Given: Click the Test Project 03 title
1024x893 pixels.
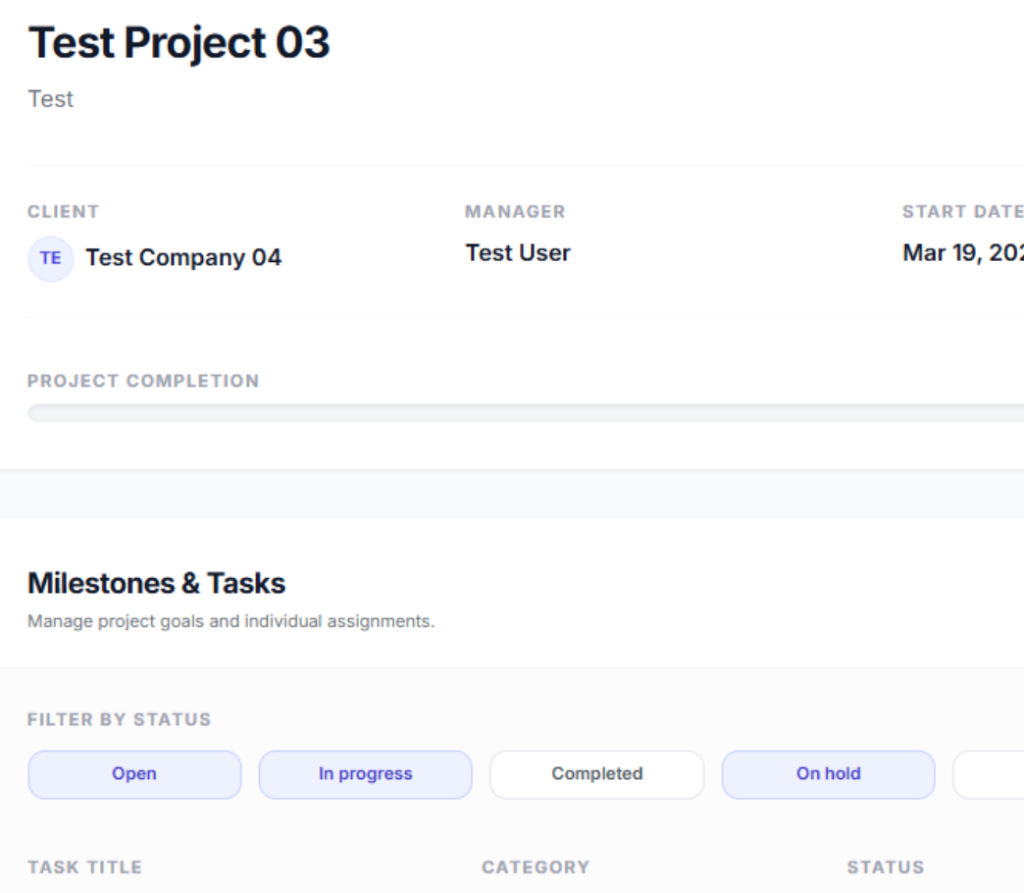Looking at the screenshot, I should [x=179, y=43].
